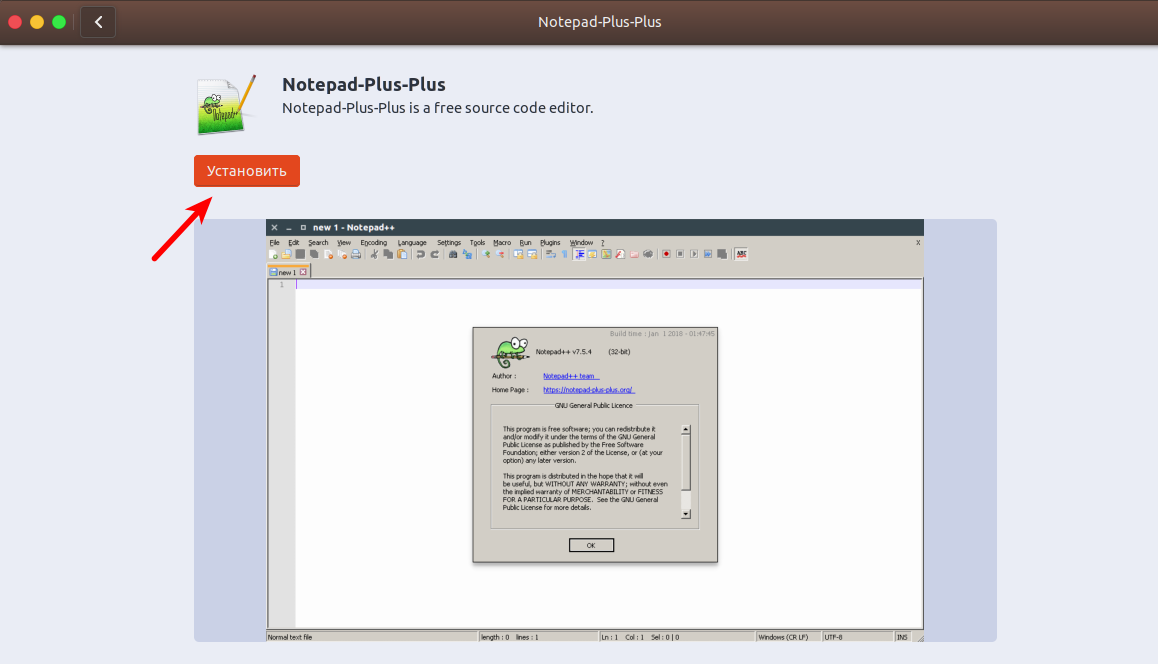Image resolution: width=1158 pixels, height=664 pixels.
Task: Open the Encoding menu
Action: tap(372, 242)
